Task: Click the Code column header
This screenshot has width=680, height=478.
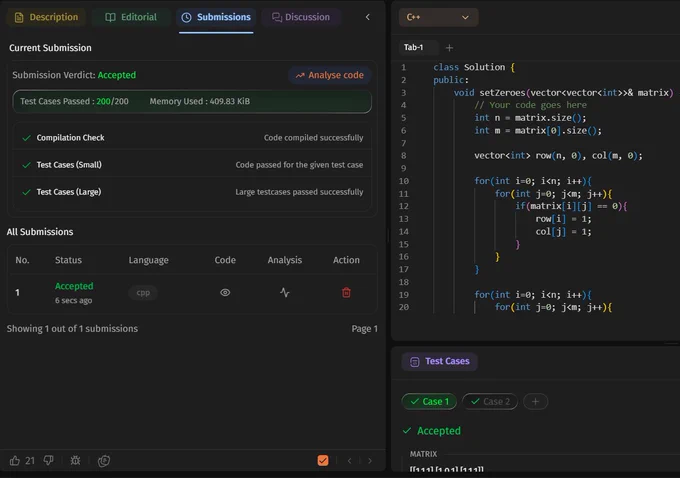Action: tap(225, 260)
